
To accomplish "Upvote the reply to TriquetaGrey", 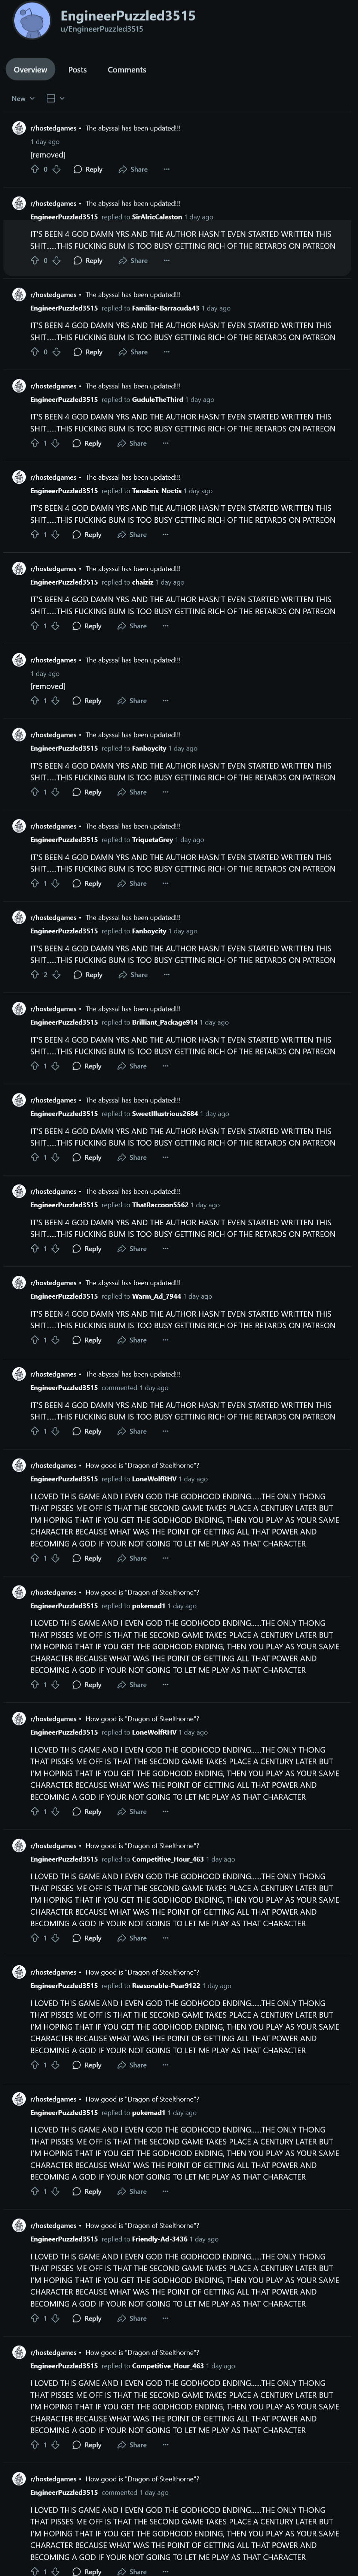I will 35,883.
